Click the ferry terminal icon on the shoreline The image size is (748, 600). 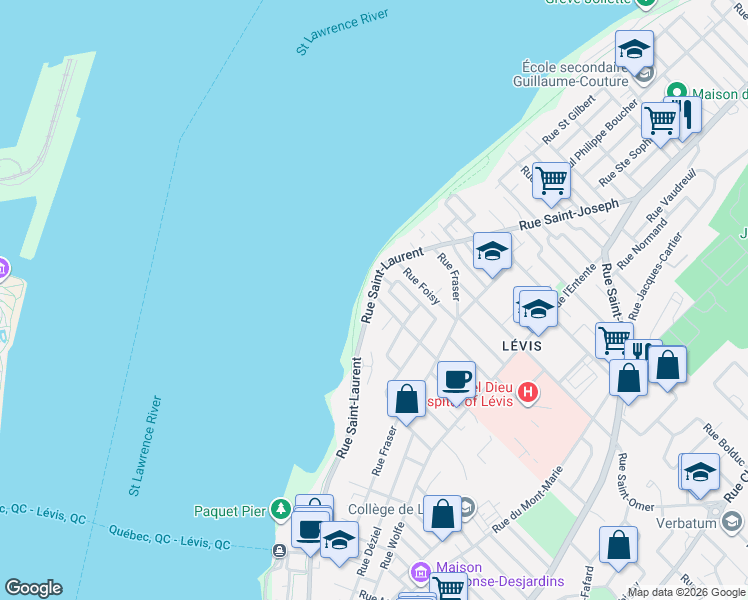(279, 551)
